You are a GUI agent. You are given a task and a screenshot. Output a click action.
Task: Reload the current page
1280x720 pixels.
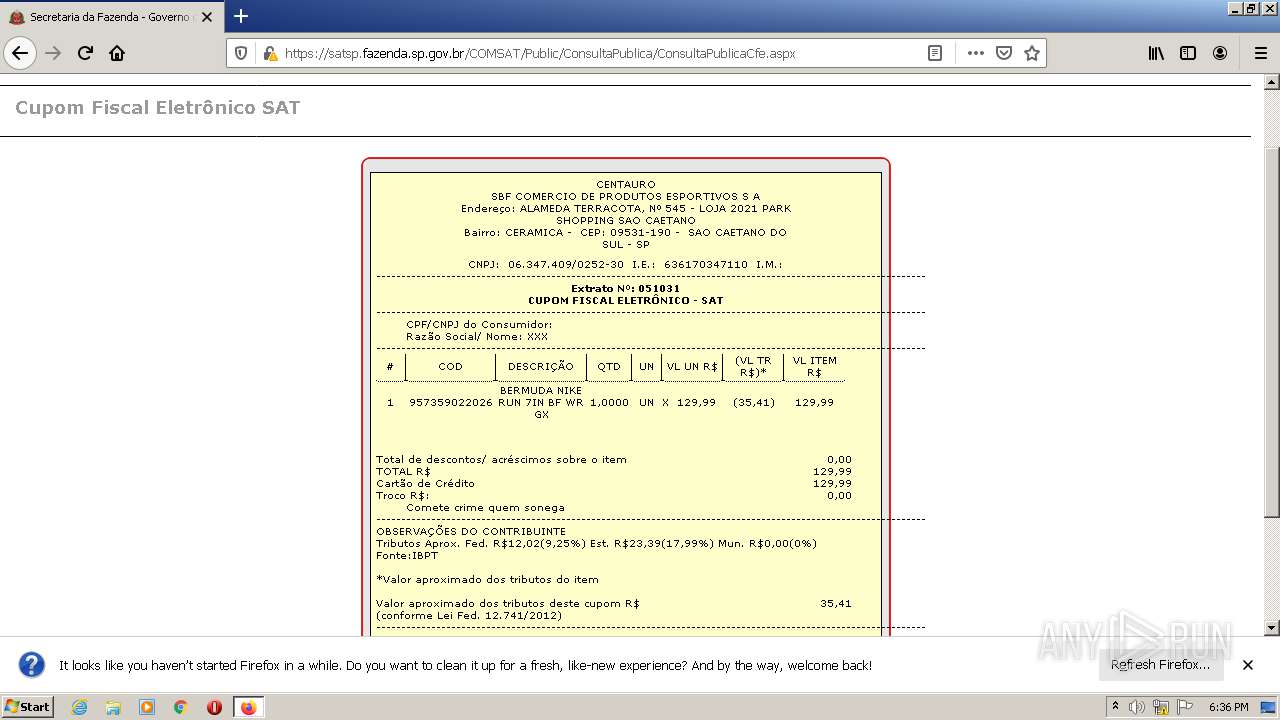pos(85,53)
